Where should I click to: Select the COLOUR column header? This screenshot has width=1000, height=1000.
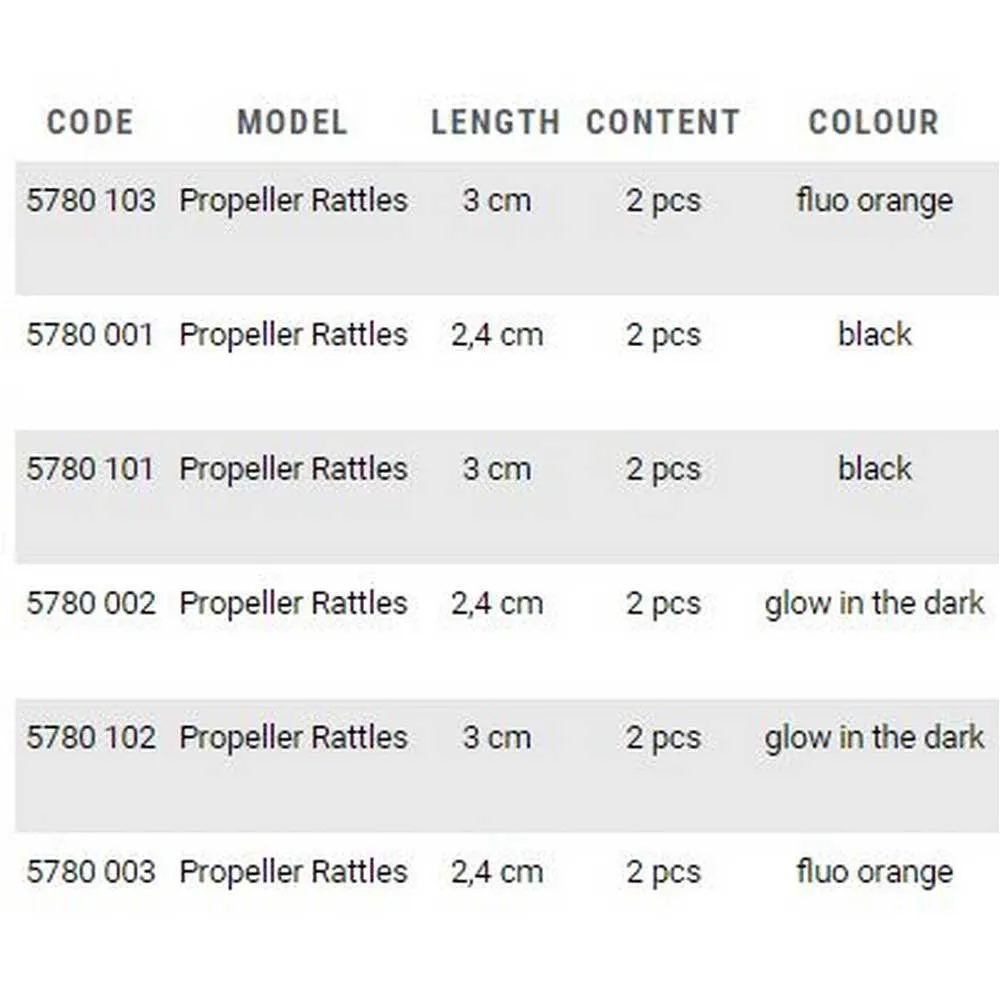tap(874, 122)
